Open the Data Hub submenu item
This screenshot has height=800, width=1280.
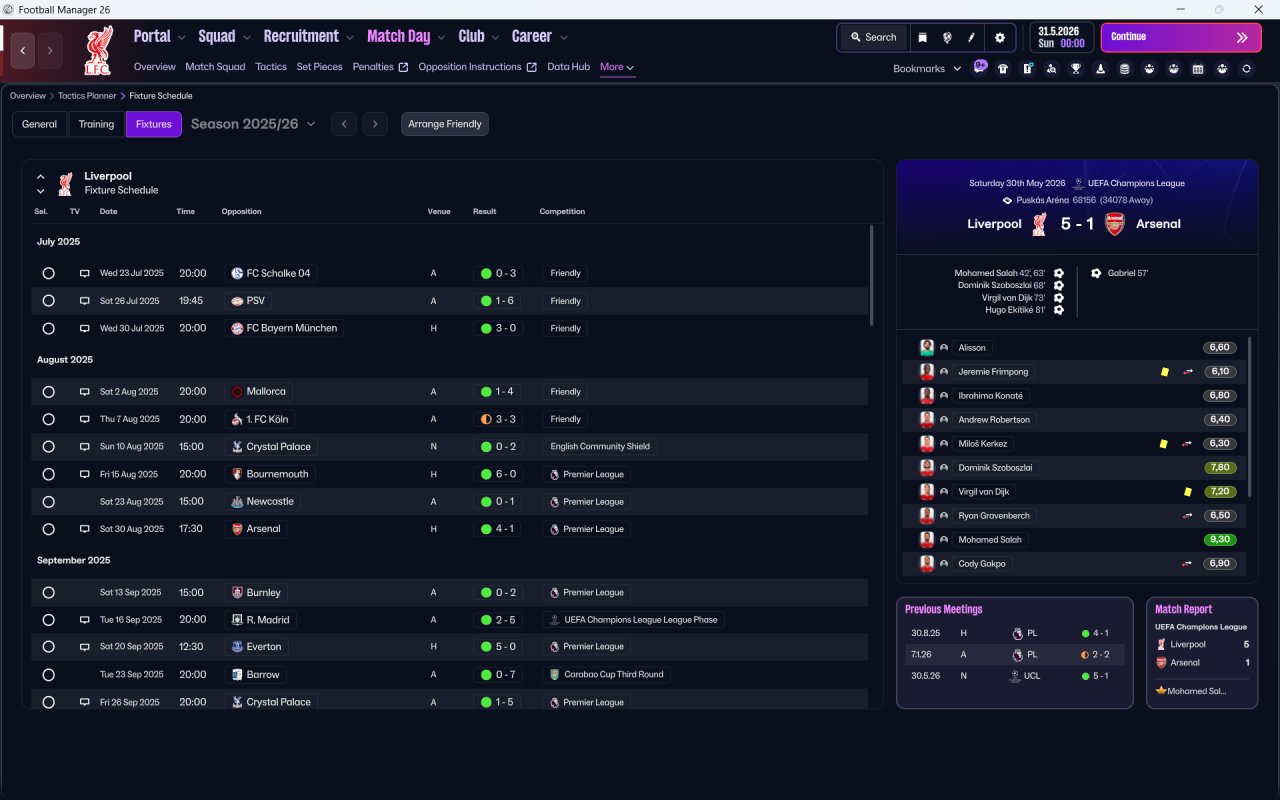(568, 67)
